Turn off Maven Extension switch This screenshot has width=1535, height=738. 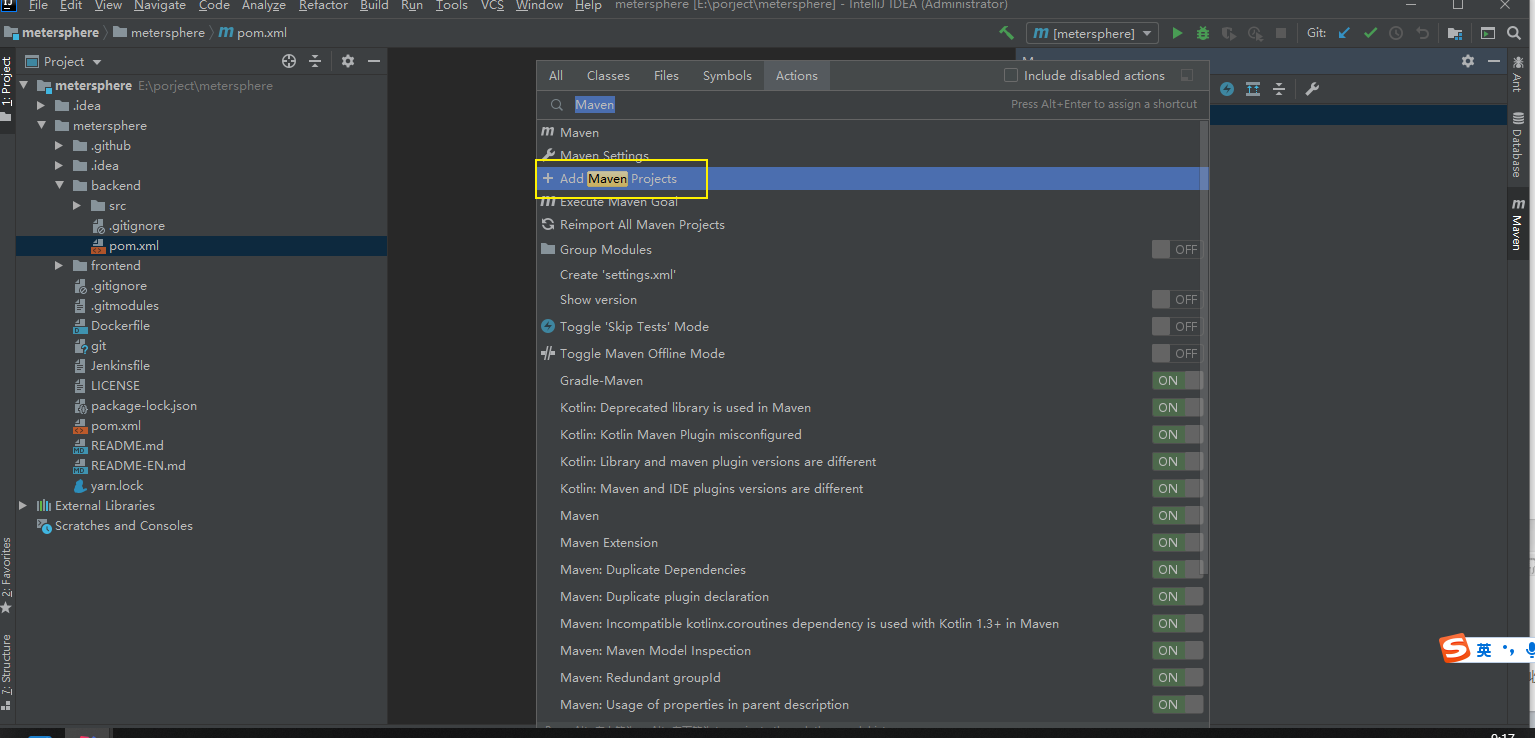pyautogui.click(x=1177, y=543)
